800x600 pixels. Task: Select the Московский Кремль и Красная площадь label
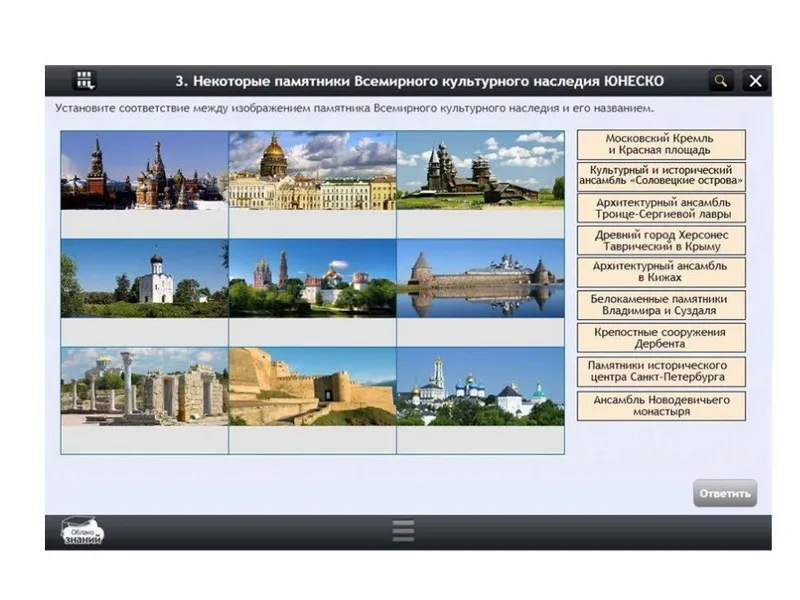(x=660, y=144)
